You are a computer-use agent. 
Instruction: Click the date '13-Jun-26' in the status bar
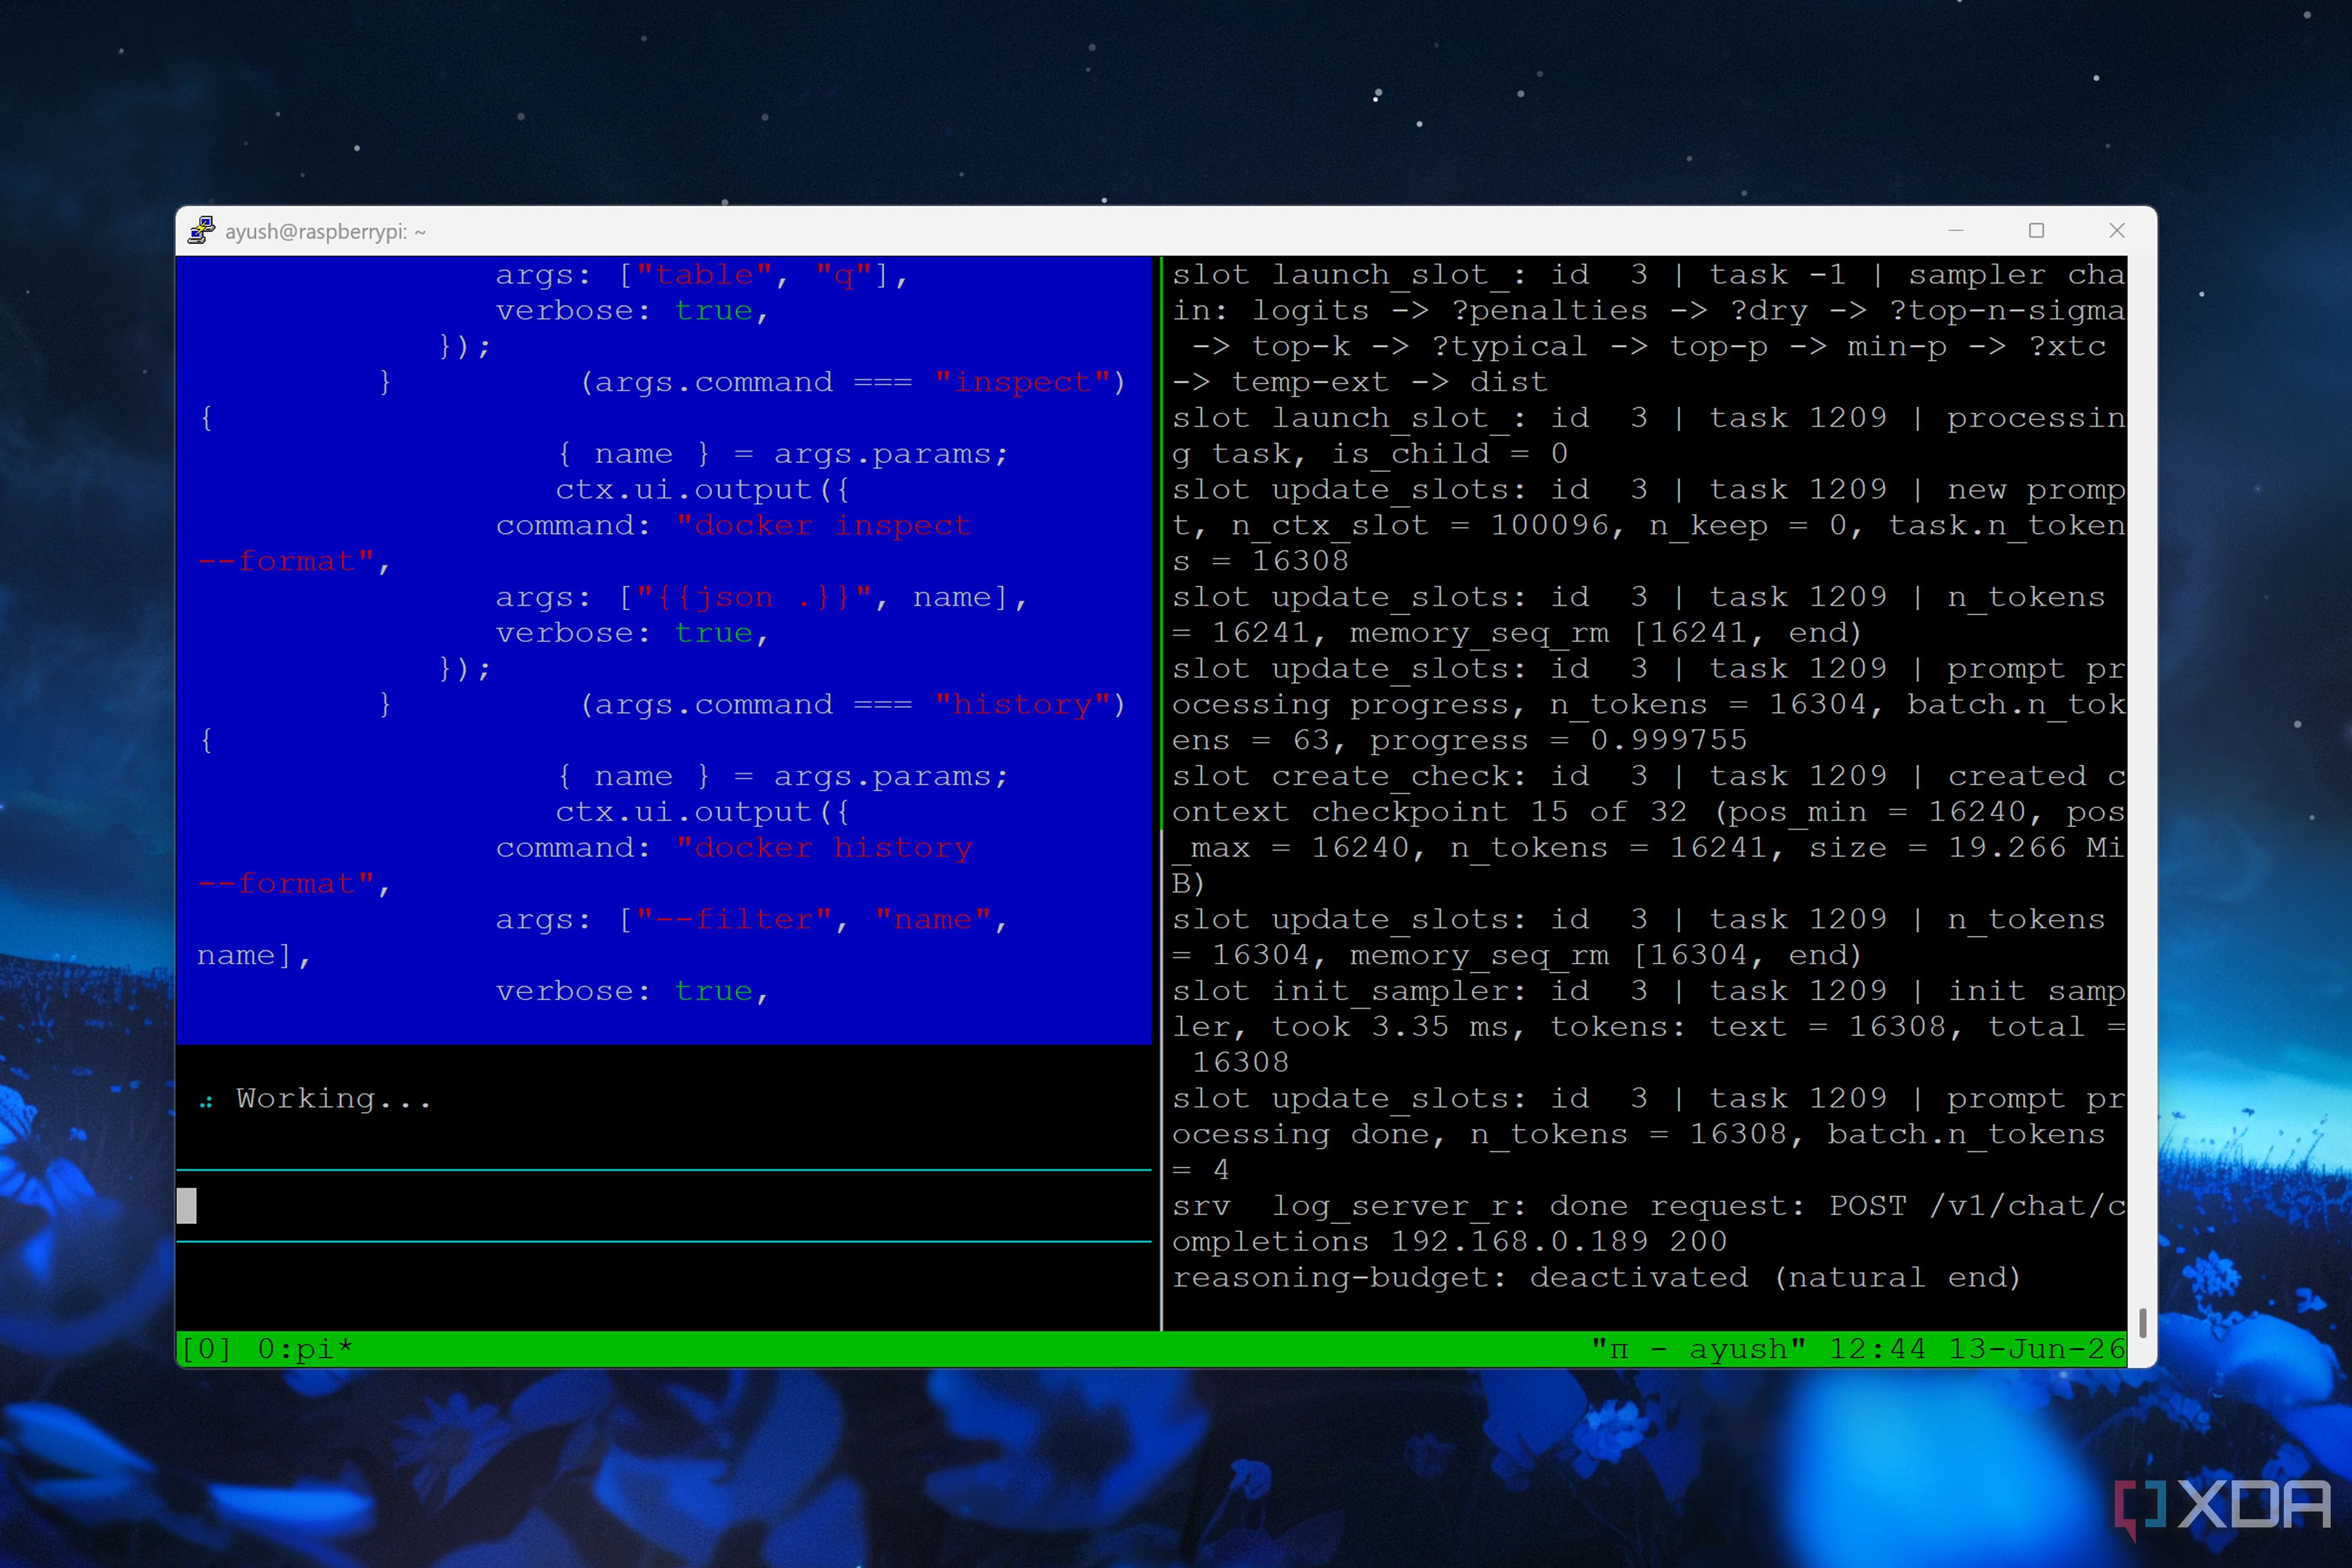pyautogui.click(x=2037, y=1349)
